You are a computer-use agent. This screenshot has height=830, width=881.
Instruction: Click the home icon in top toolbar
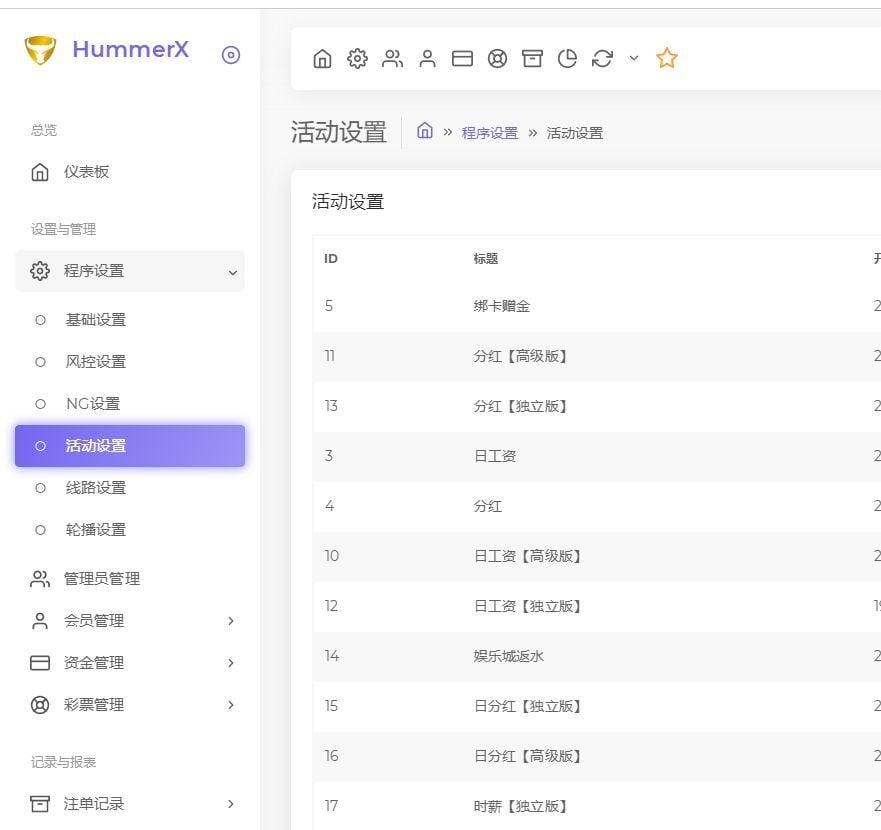[322, 59]
